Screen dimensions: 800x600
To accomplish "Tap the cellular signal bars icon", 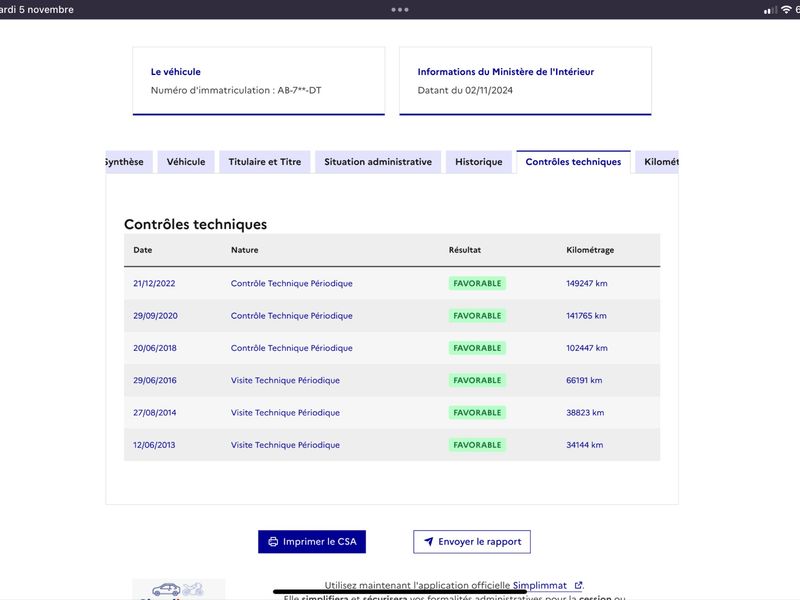I will 770,10.
